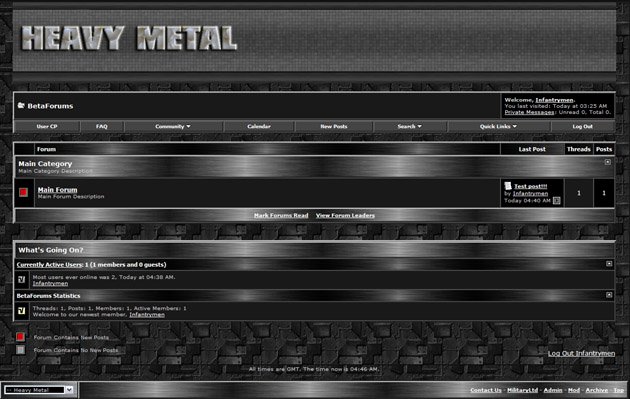Open the User CP menu item
Image resolution: width=630 pixels, height=399 pixels.
click(47, 127)
